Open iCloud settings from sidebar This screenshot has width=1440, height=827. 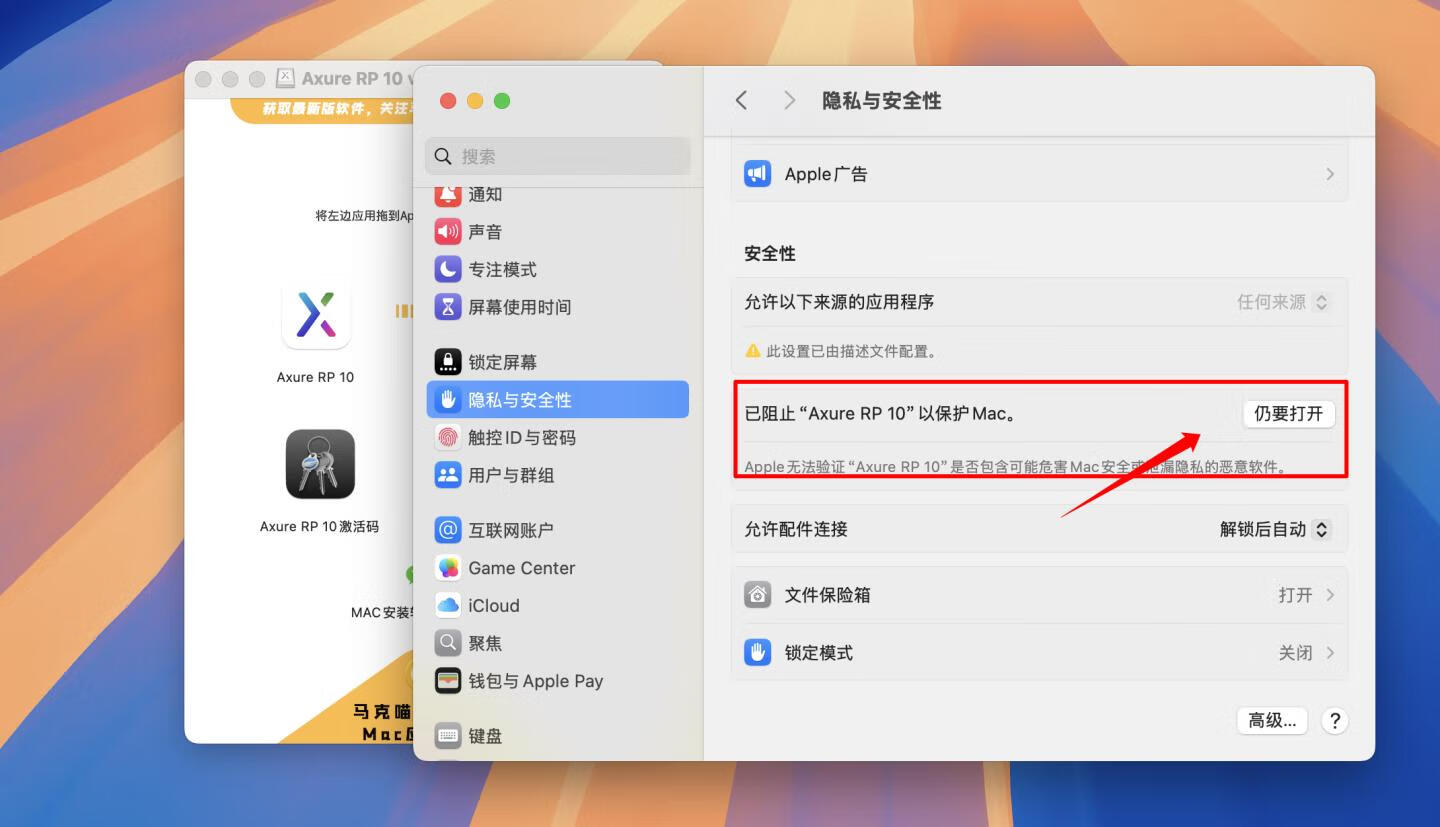pos(494,605)
